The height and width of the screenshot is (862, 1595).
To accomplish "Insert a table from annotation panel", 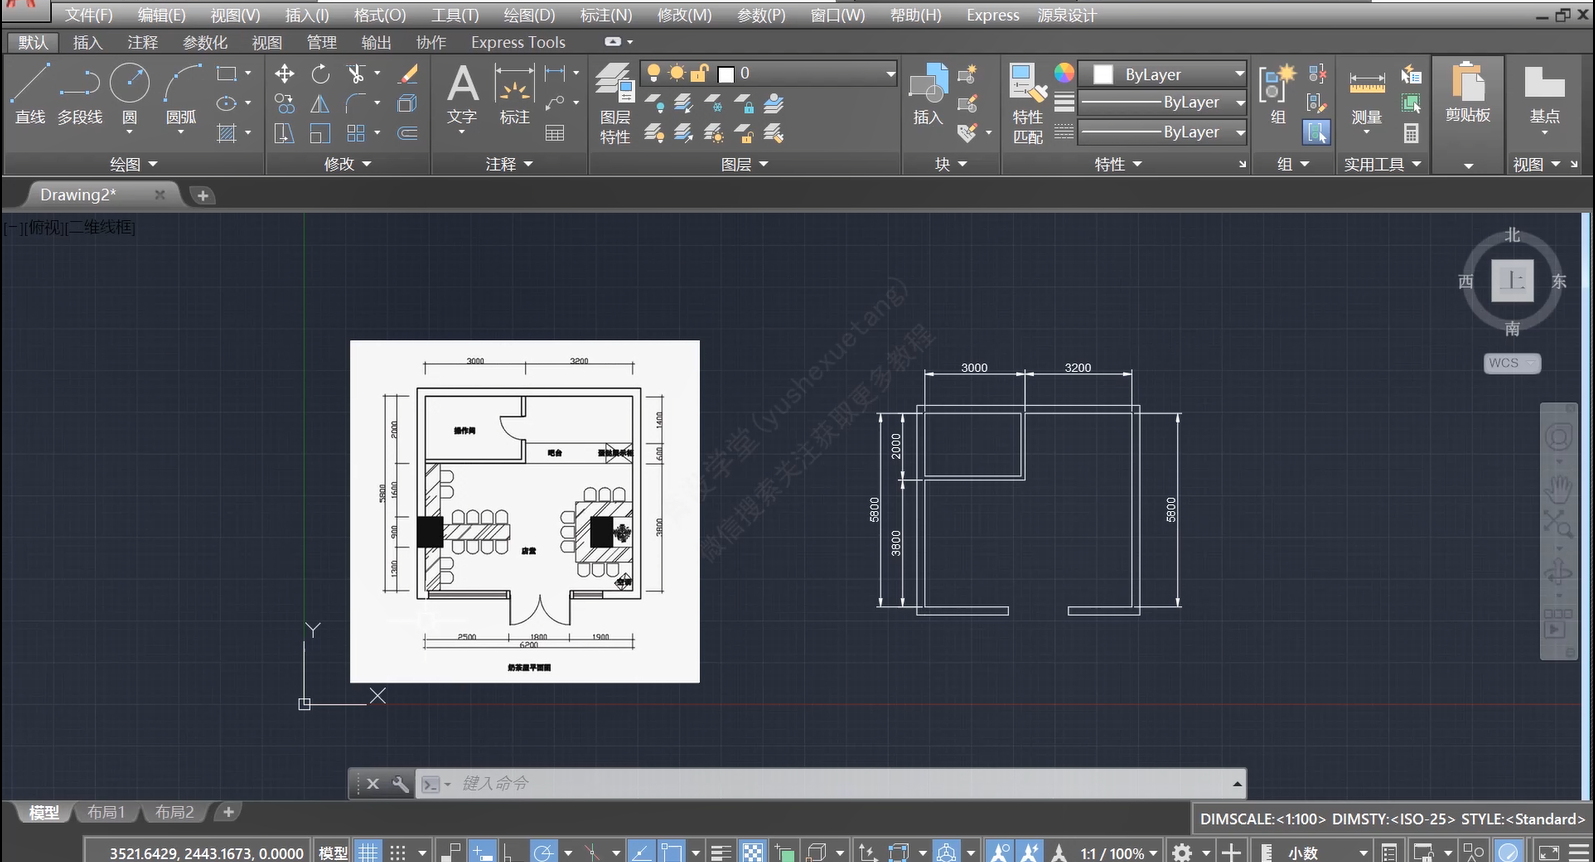I will 555,133.
